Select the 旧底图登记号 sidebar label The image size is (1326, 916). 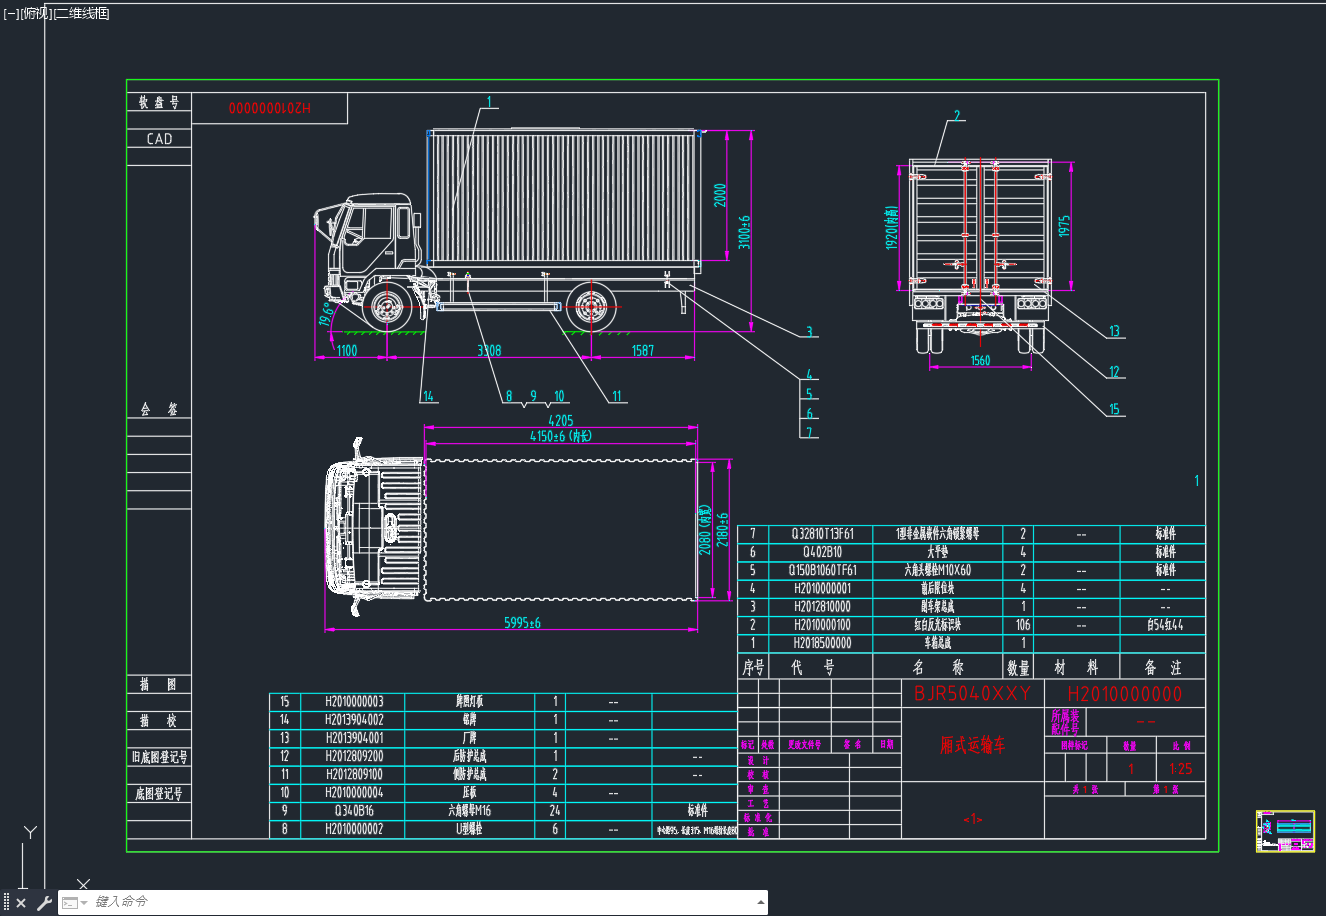[159, 757]
